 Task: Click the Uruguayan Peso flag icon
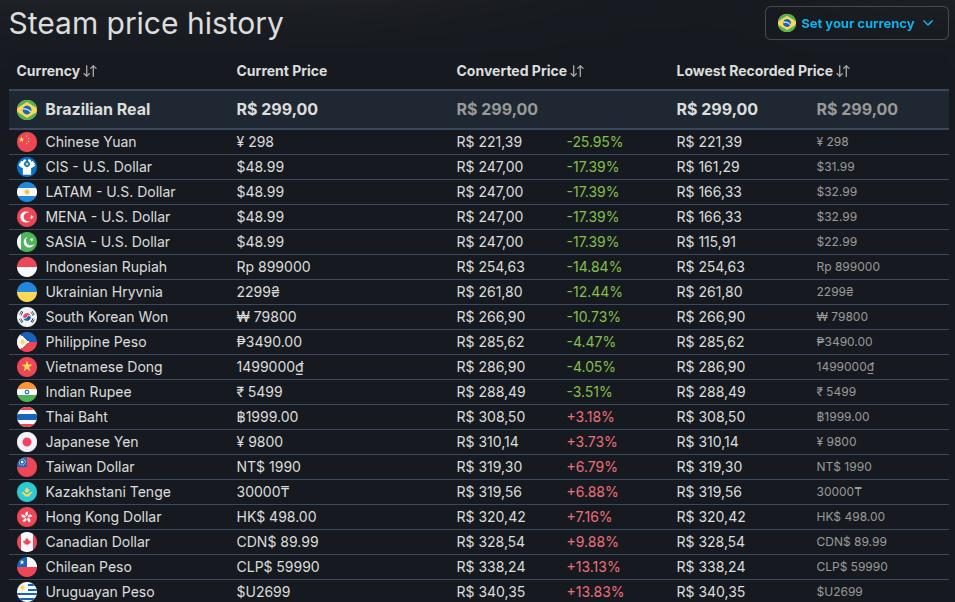coord(27,592)
